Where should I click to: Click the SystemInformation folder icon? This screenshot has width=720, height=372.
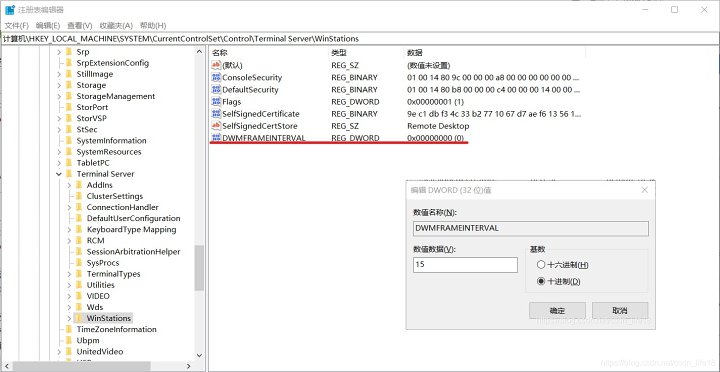(x=69, y=141)
